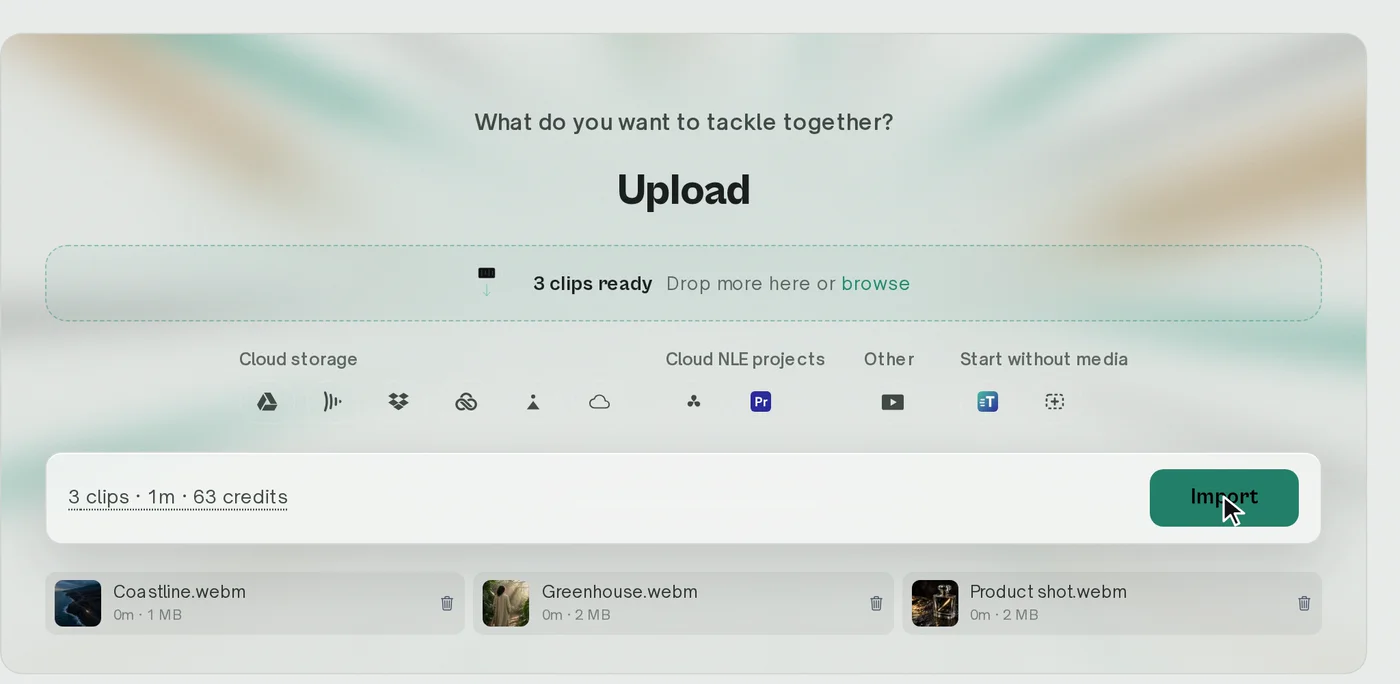Delete Product shot.webm clip
Image resolution: width=1400 pixels, height=684 pixels.
tap(1304, 603)
